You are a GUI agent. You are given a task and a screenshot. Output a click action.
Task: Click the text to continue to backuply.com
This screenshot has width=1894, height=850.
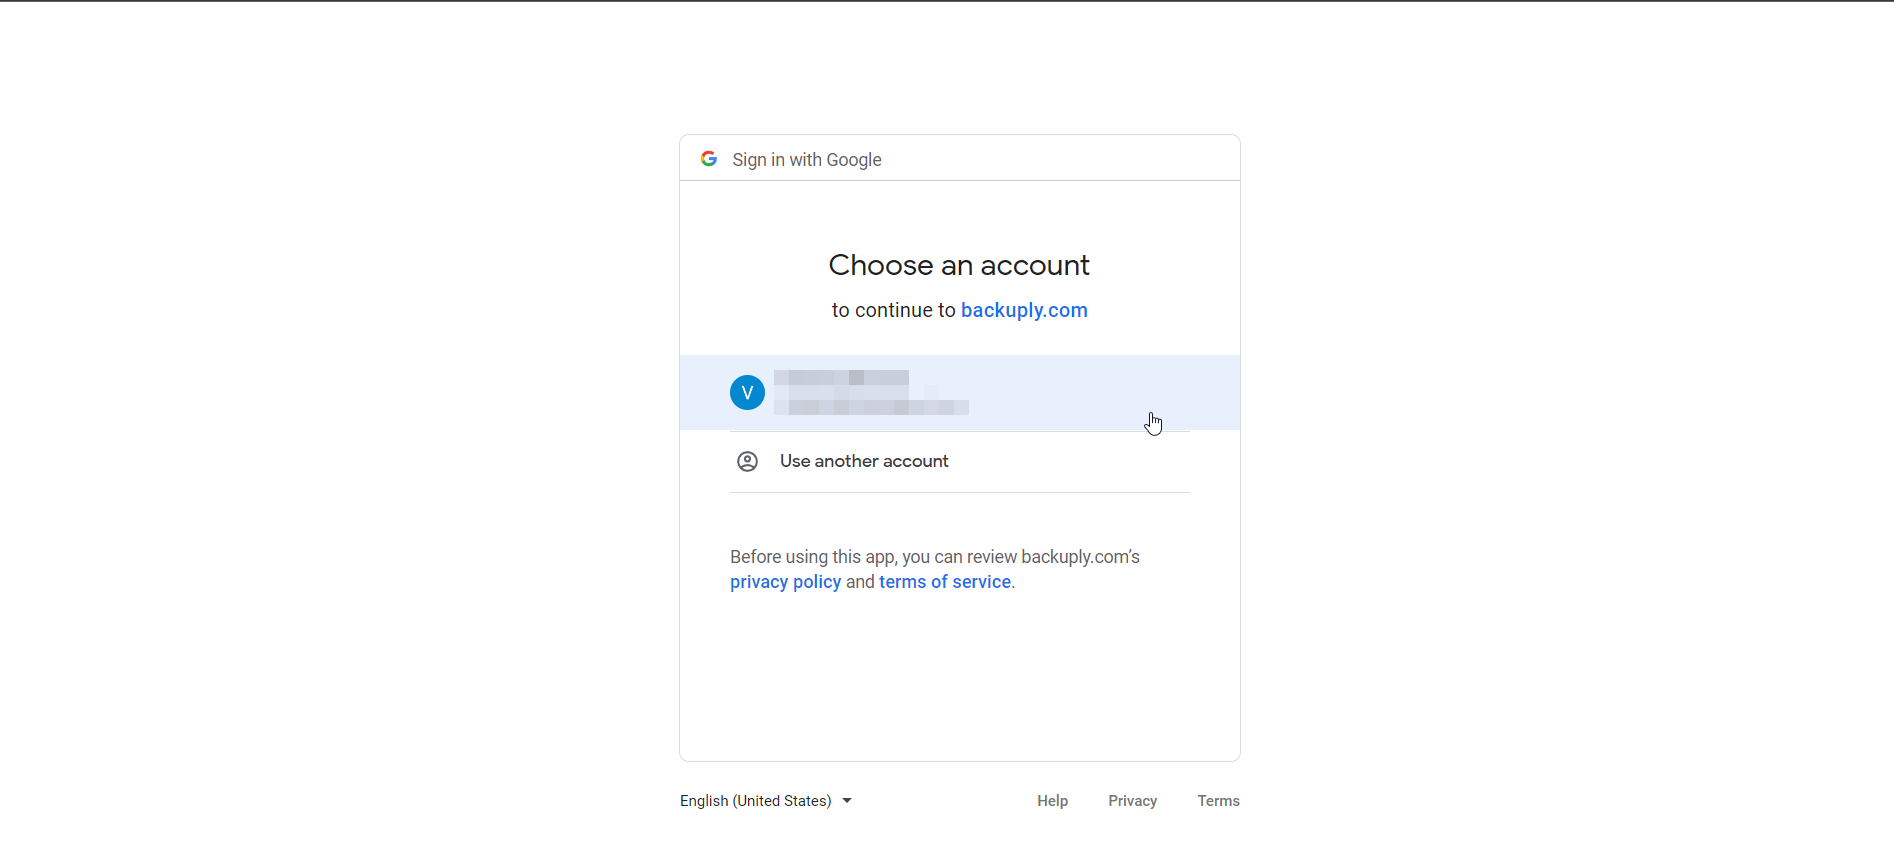click(x=893, y=310)
